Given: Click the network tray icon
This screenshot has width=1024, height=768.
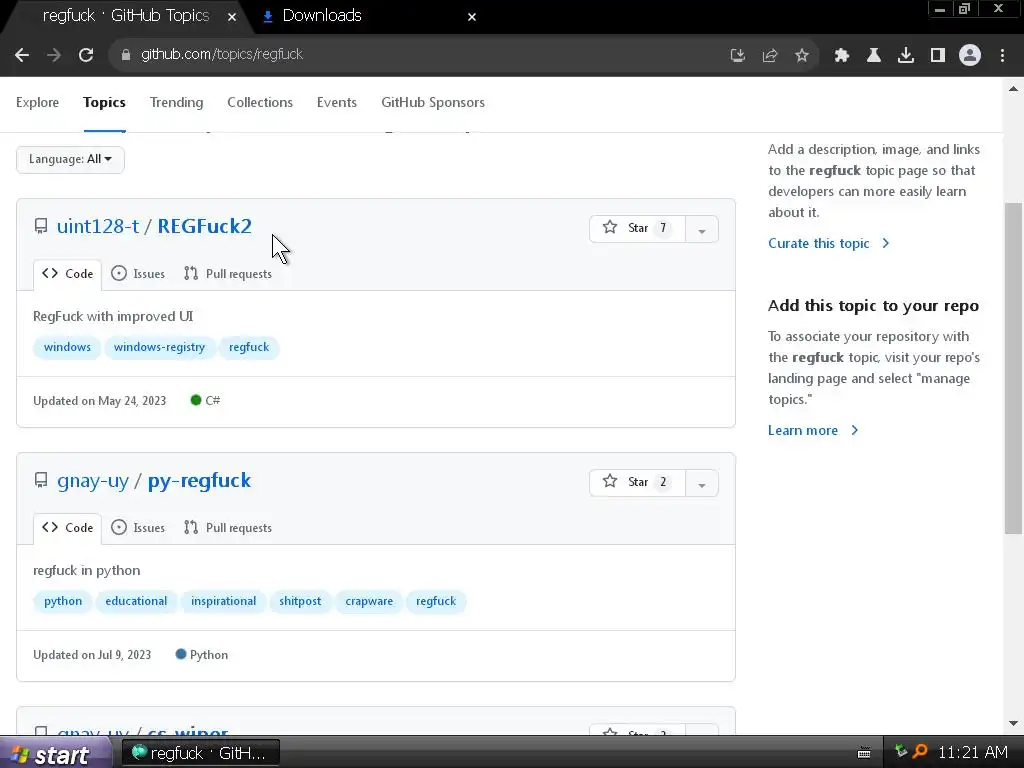Looking at the screenshot, I should click(x=901, y=751).
